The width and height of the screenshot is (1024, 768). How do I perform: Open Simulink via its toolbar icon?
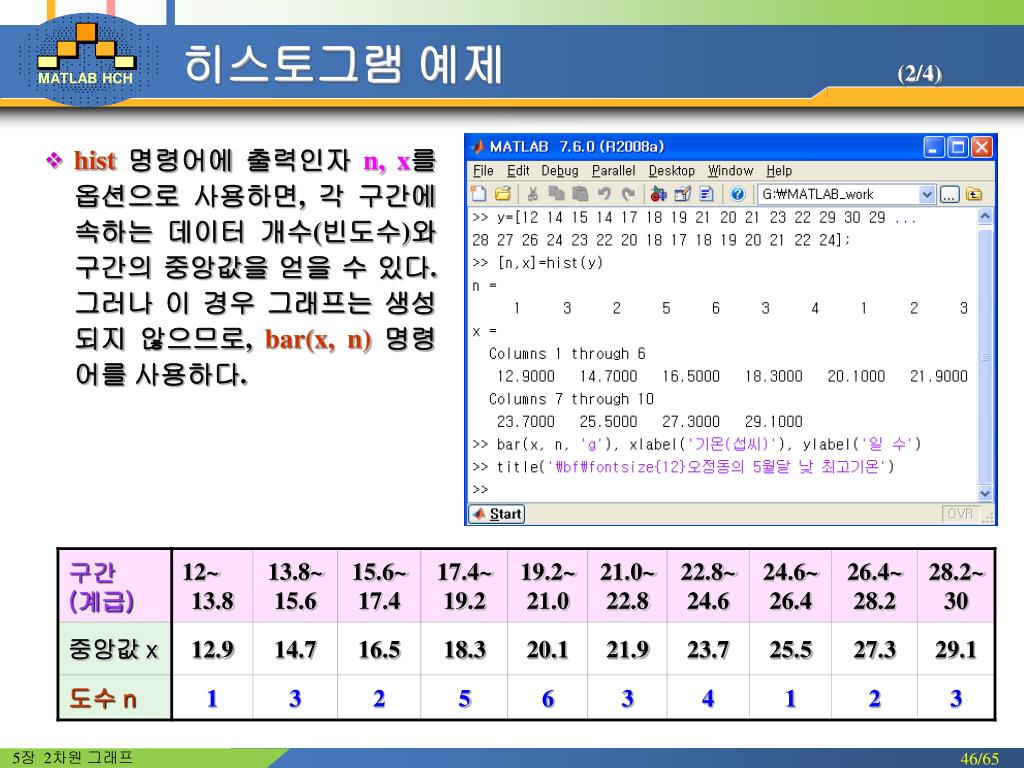click(658, 194)
